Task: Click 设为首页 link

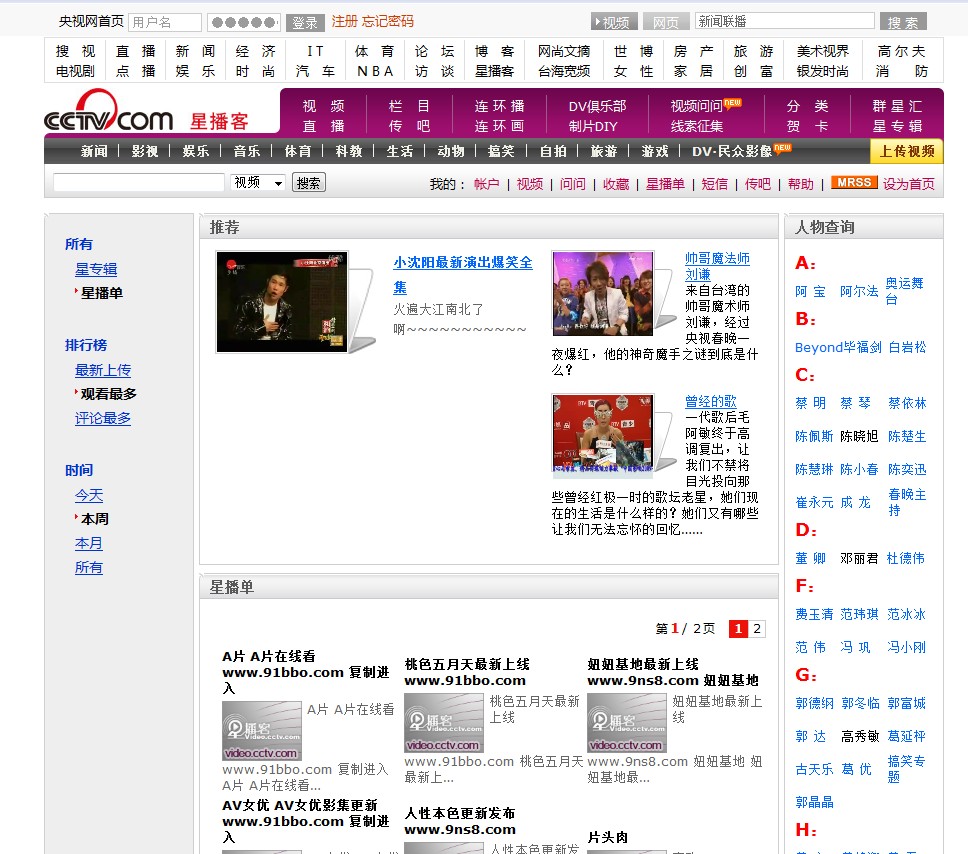Action: [x=908, y=184]
